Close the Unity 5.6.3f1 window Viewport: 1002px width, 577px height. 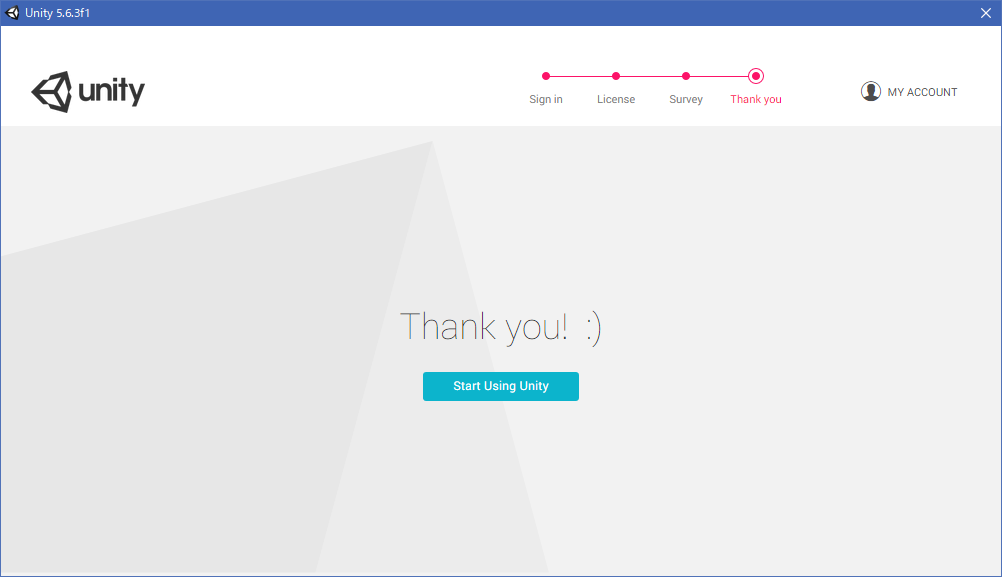click(985, 13)
